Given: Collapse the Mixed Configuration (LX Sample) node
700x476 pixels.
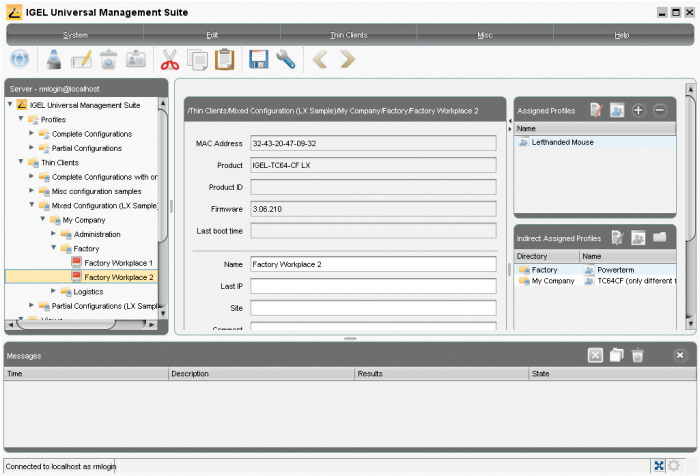Looking at the screenshot, I should point(31,205).
